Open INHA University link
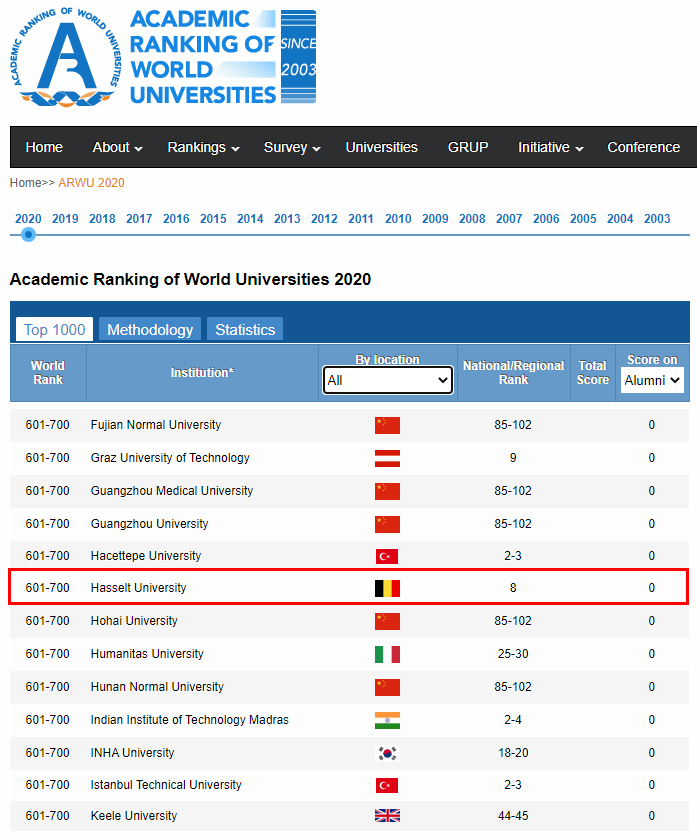 click(x=133, y=753)
